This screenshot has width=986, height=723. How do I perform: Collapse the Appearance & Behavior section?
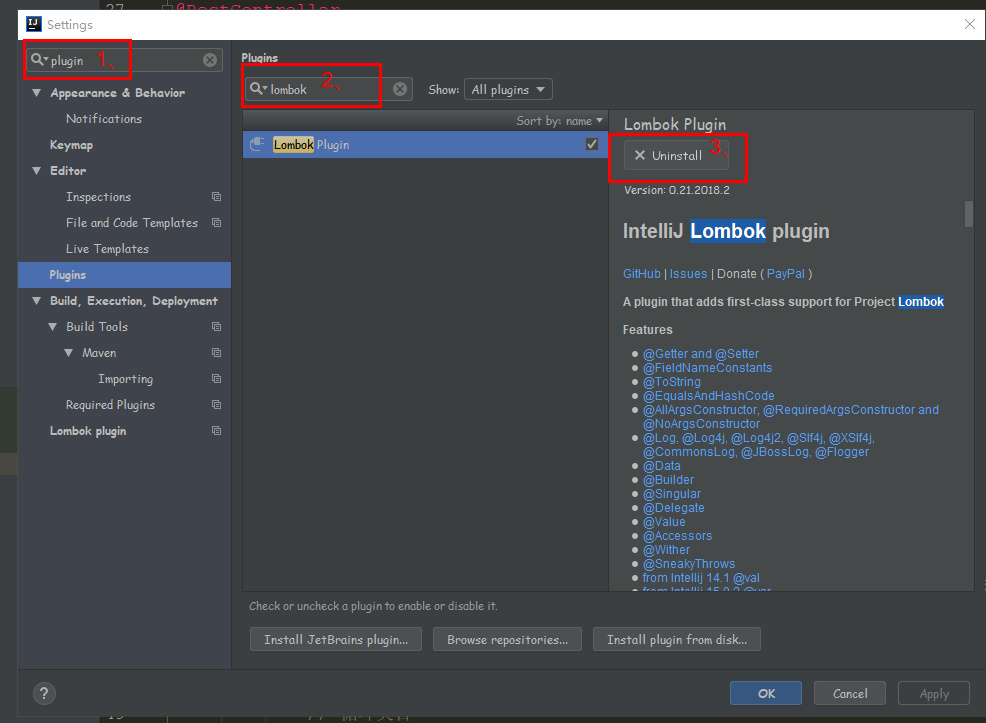[x=36, y=92]
